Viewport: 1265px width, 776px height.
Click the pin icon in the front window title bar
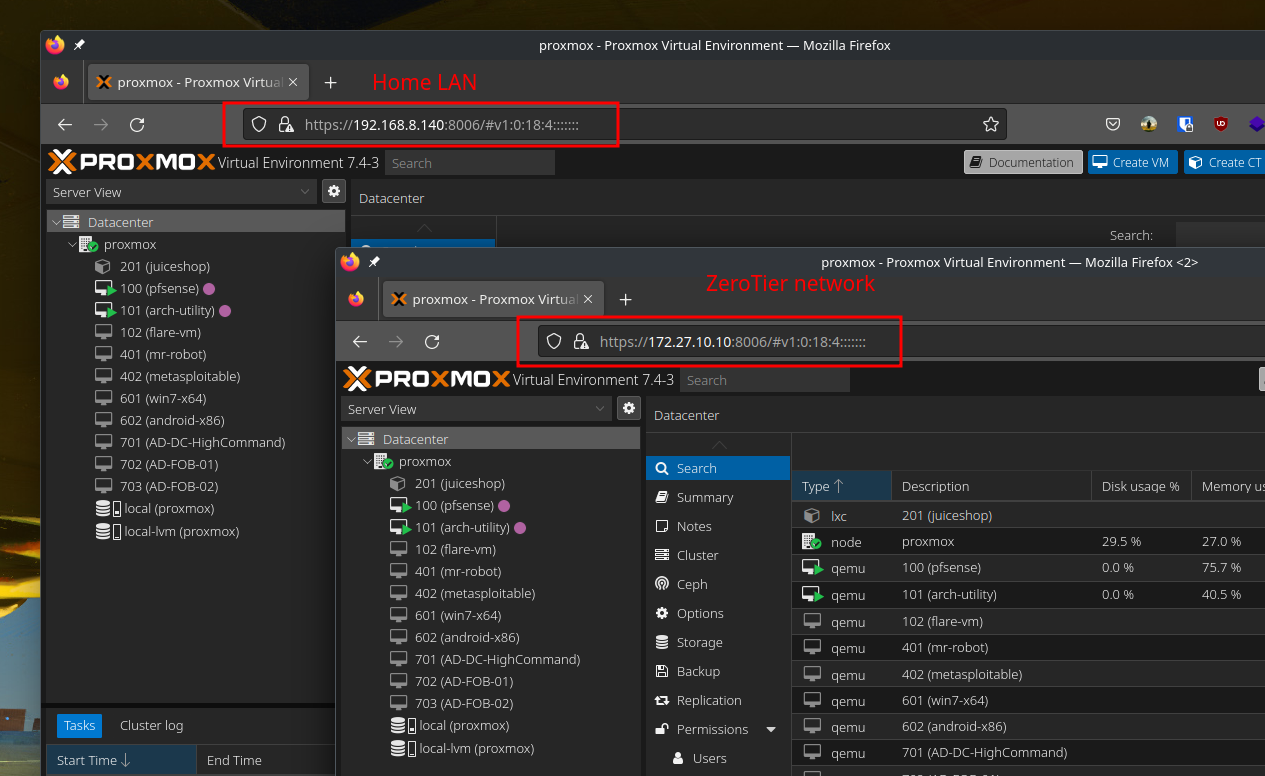(374, 262)
